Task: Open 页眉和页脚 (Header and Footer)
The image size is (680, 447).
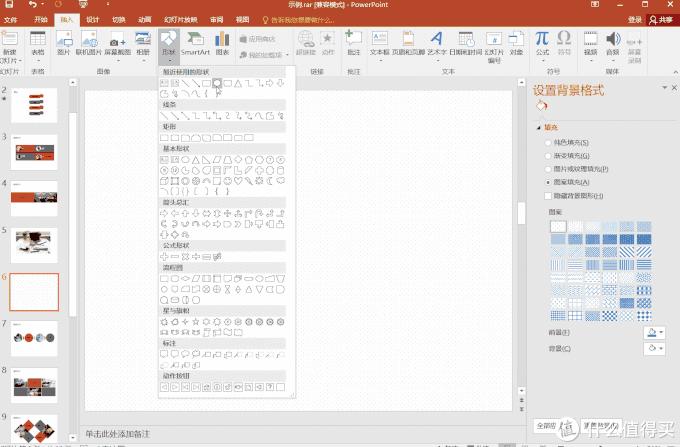Action: [408, 44]
